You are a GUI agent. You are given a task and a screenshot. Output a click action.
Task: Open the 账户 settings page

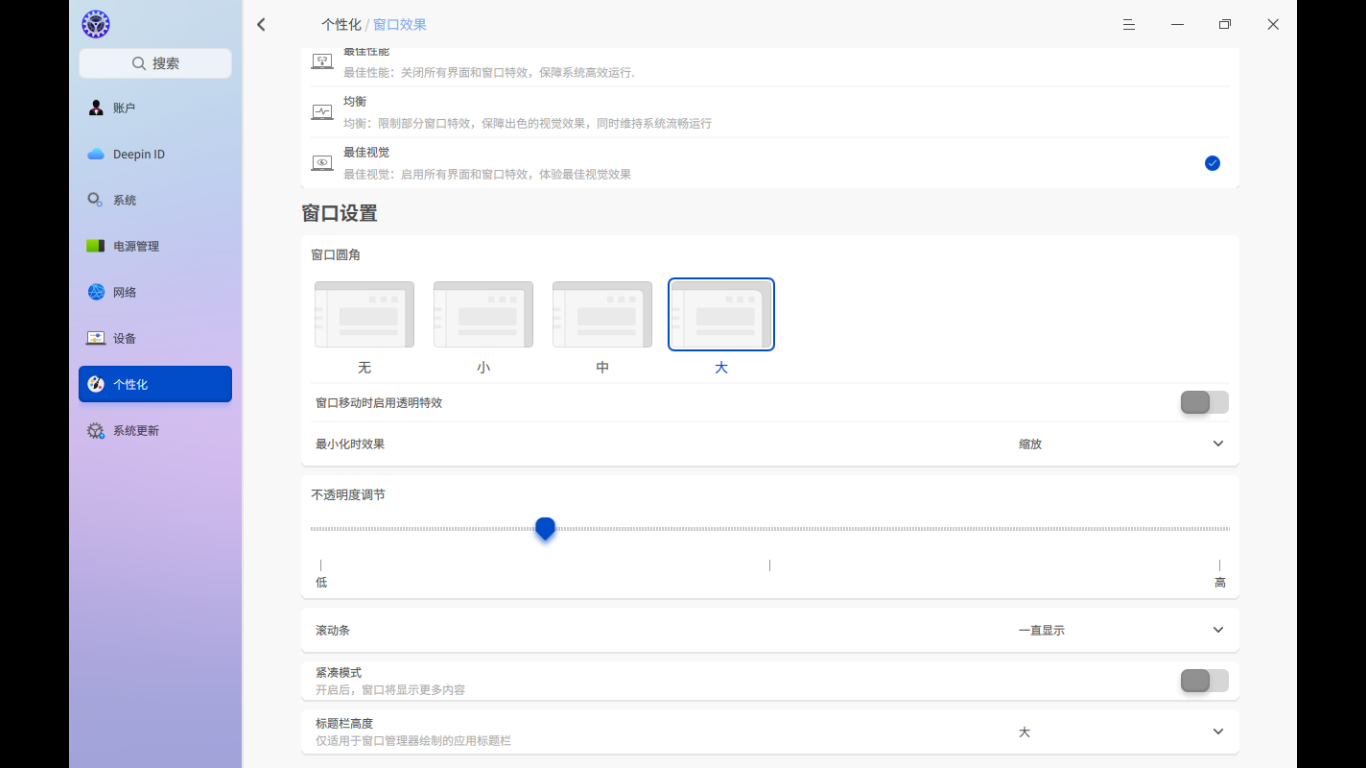click(155, 108)
